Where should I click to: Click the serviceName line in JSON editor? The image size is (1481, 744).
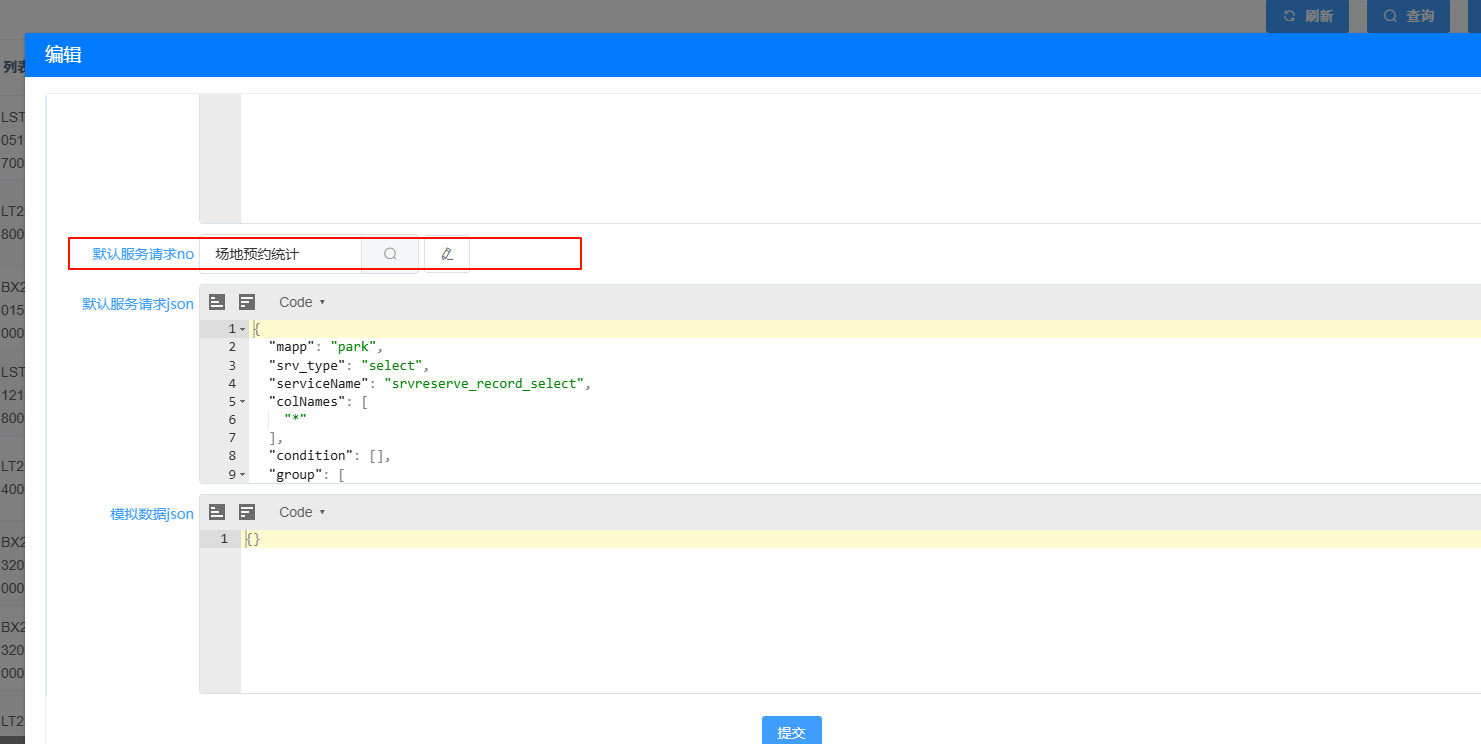pos(430,384)
